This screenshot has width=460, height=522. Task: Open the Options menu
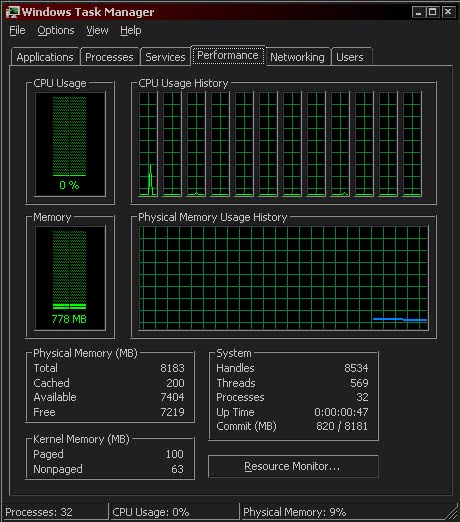point(56,31)
